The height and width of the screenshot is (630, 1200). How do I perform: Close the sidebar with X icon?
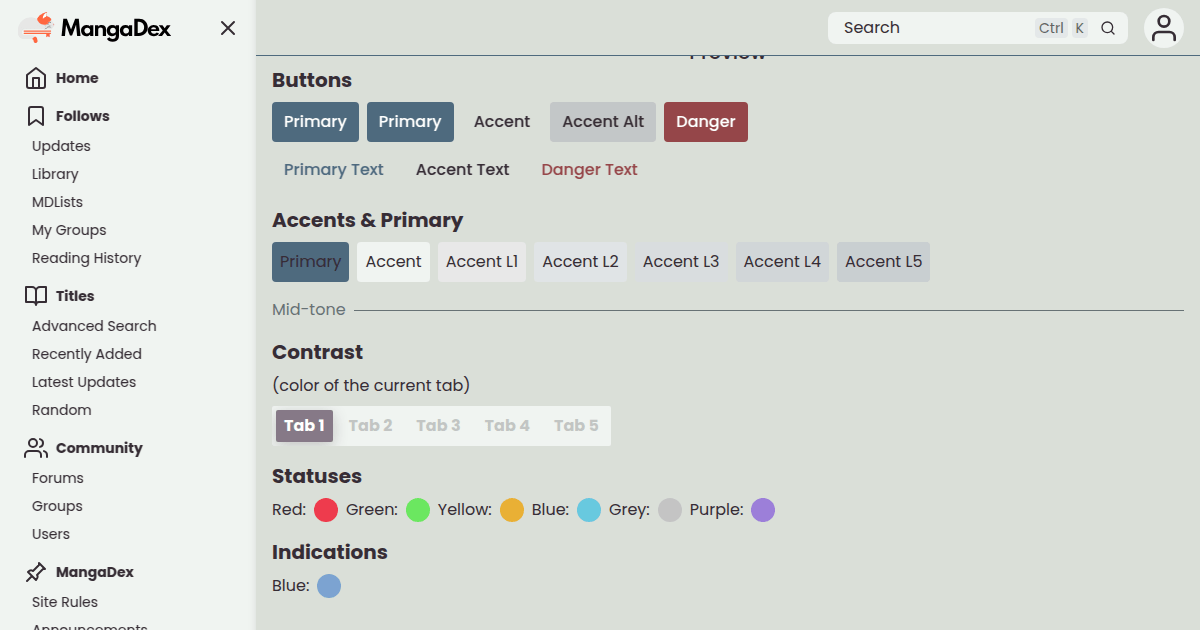point(228,28)
